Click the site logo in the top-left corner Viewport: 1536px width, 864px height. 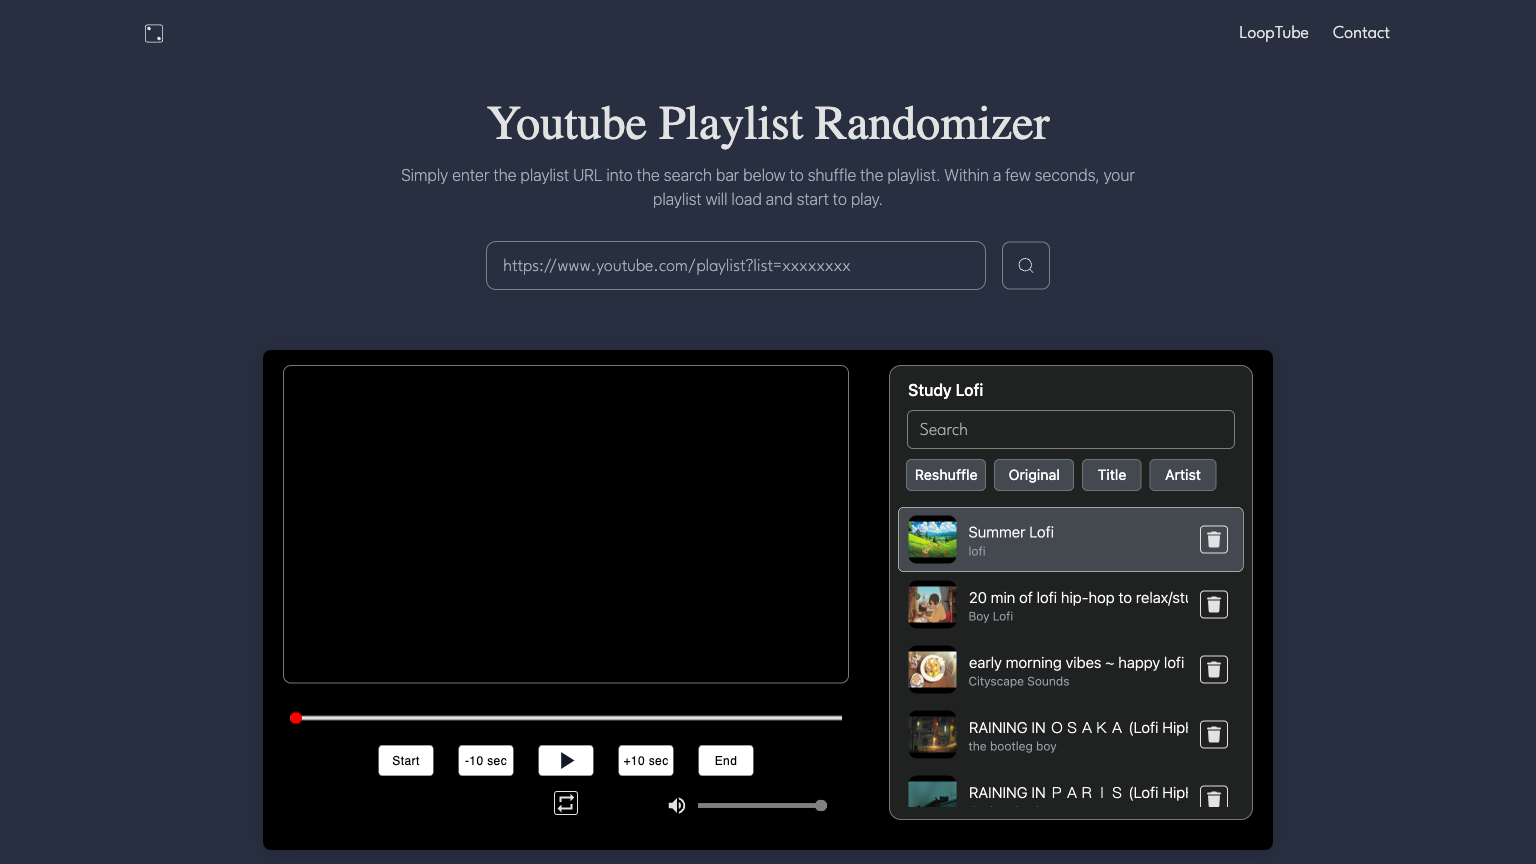[153, 33]
